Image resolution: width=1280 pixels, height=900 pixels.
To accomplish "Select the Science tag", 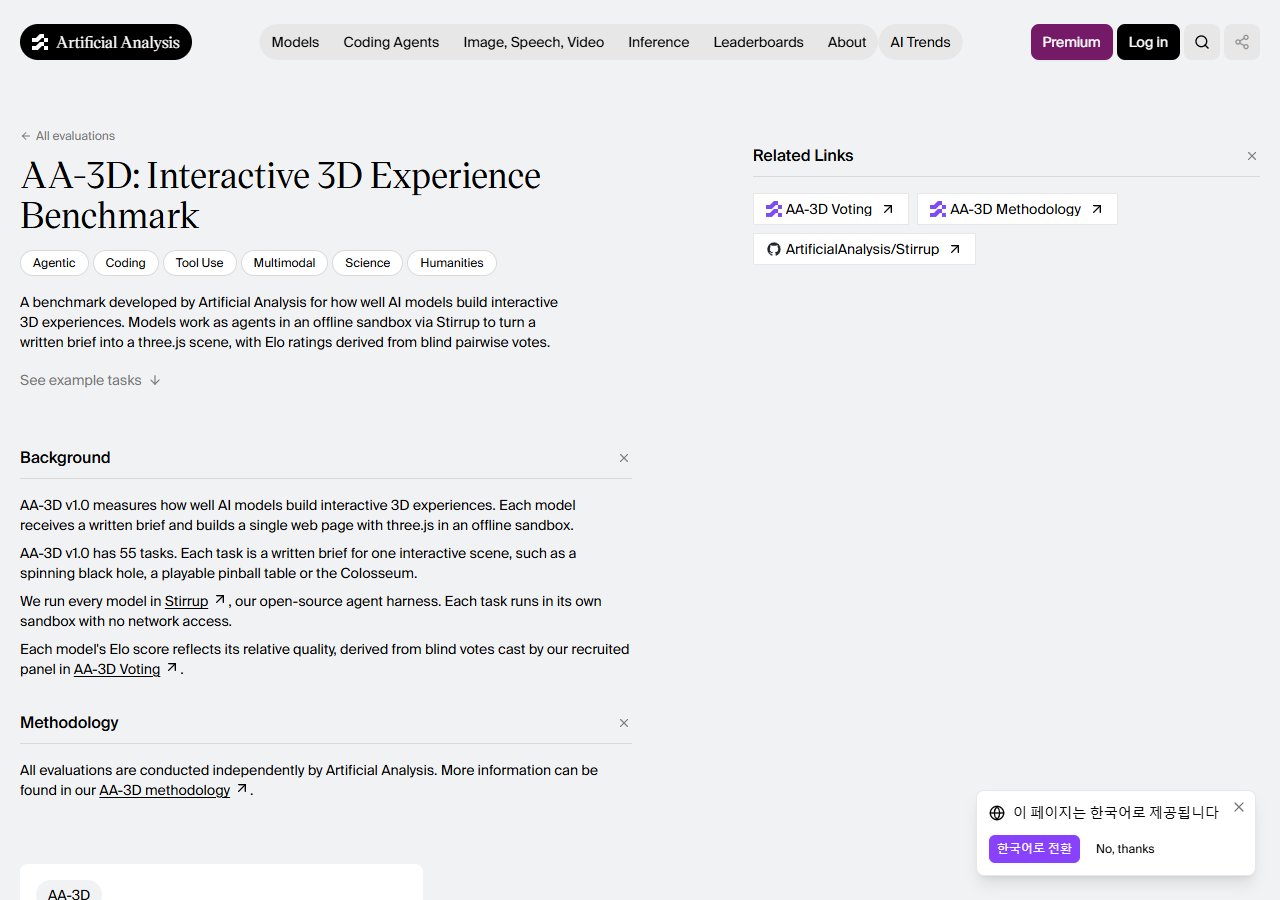I will [368, 263].
